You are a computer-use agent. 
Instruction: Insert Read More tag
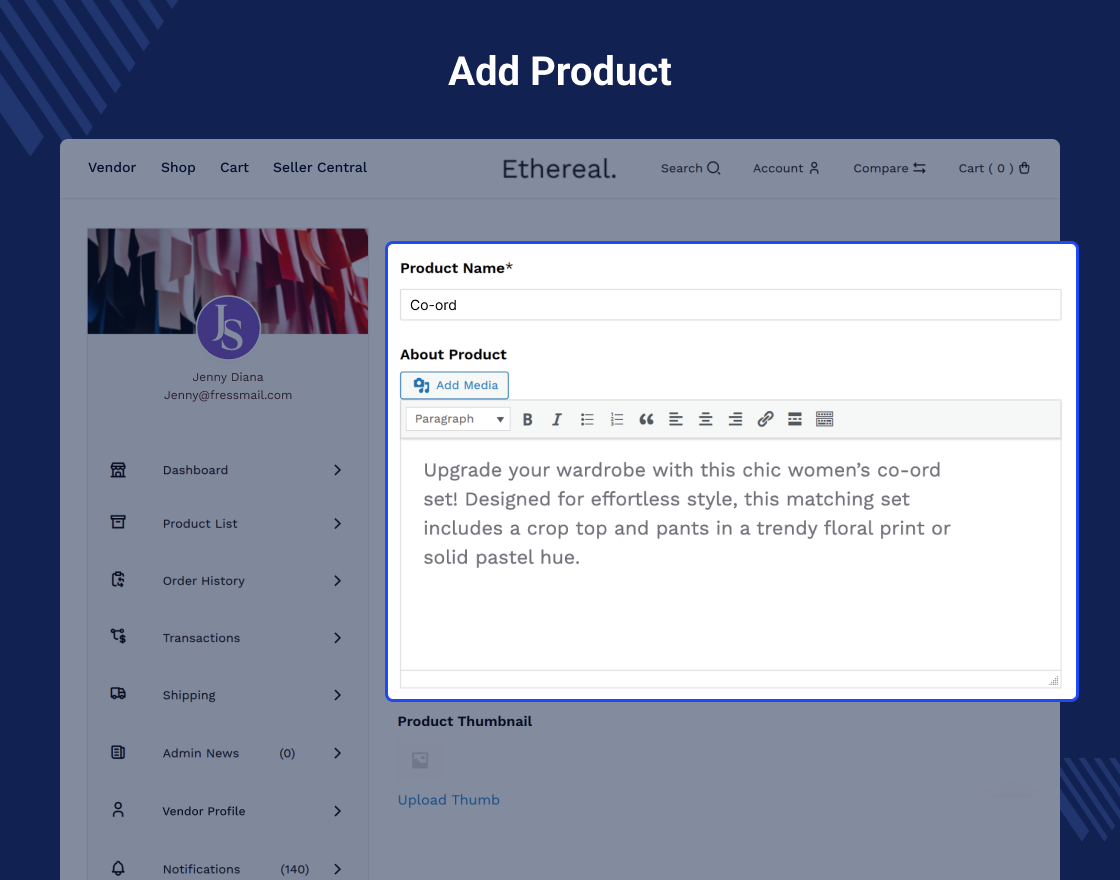794,419
